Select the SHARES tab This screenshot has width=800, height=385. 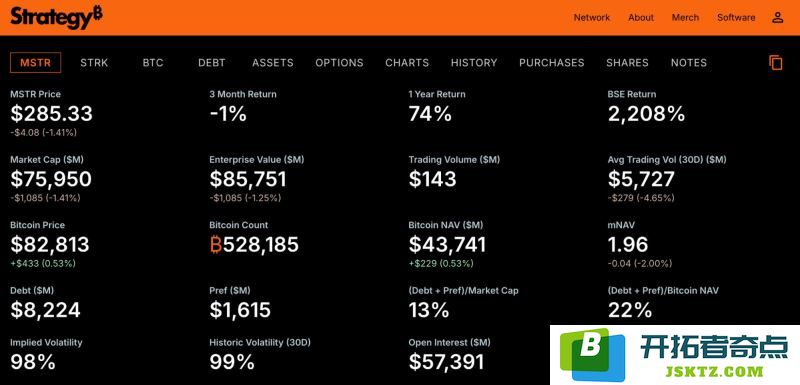(627, 63)
